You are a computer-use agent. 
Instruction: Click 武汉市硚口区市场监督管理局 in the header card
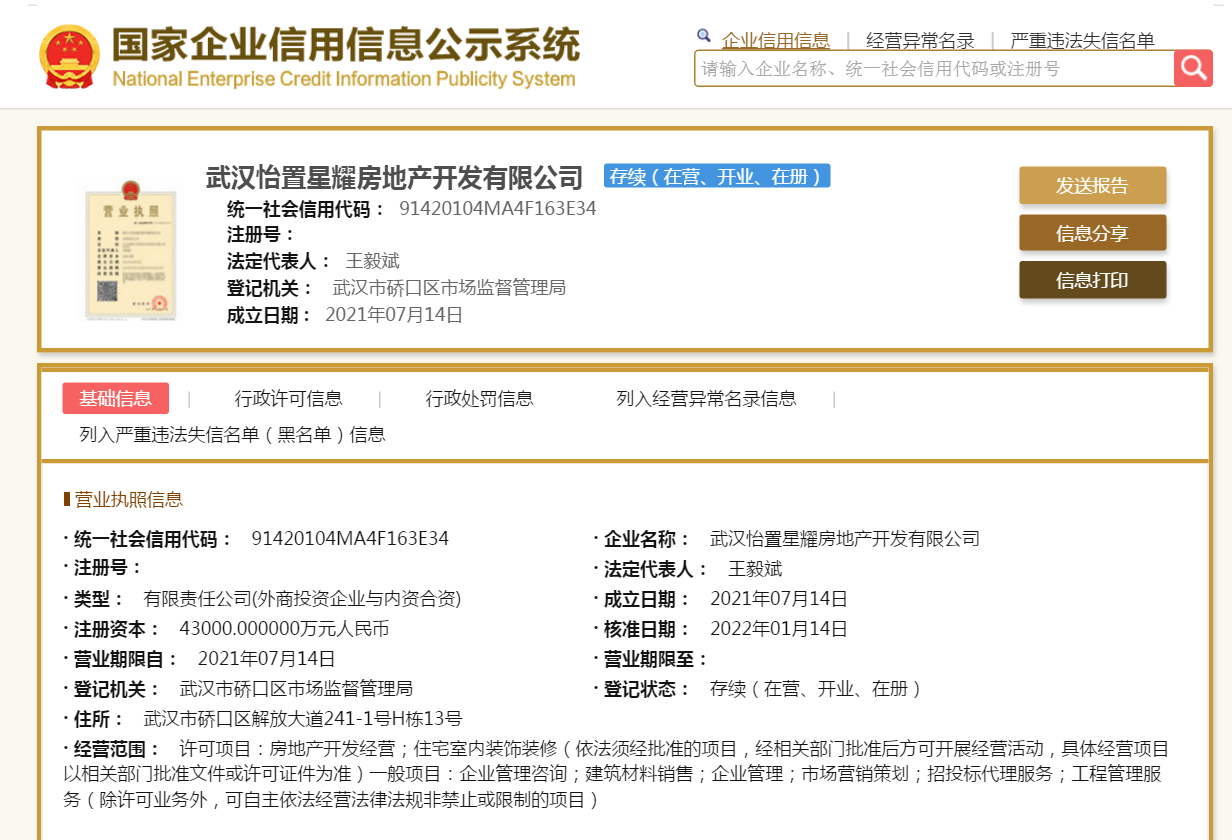[449, 288]
